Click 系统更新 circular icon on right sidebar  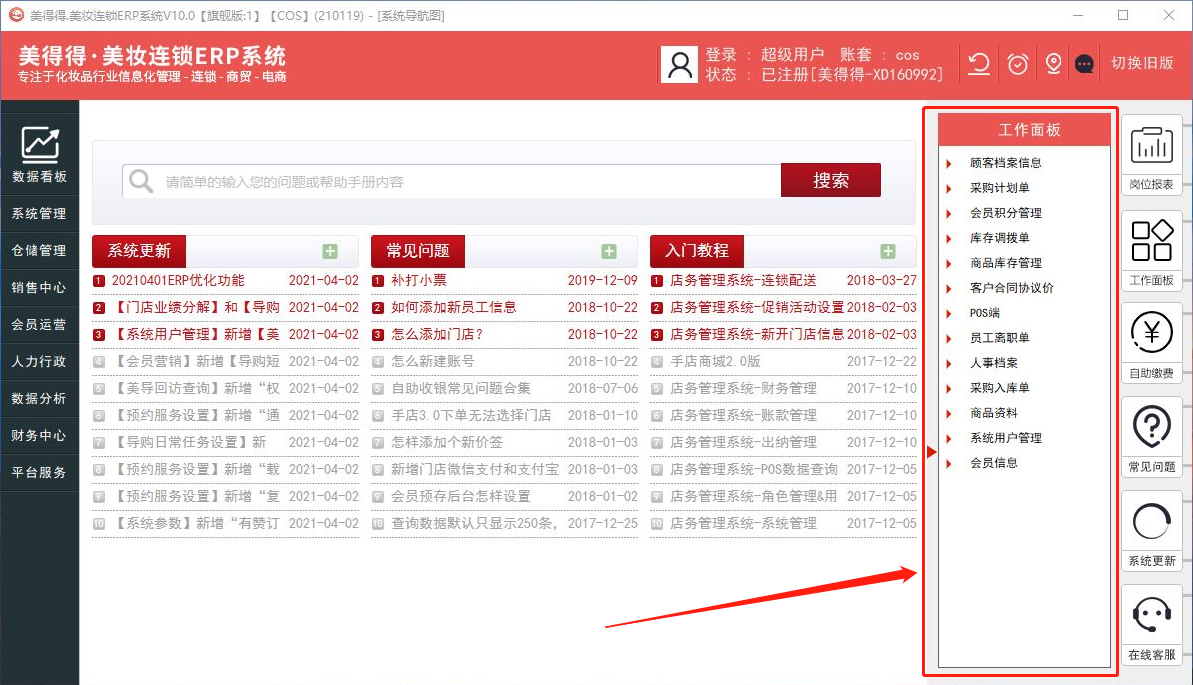(x=1151, y=522)
